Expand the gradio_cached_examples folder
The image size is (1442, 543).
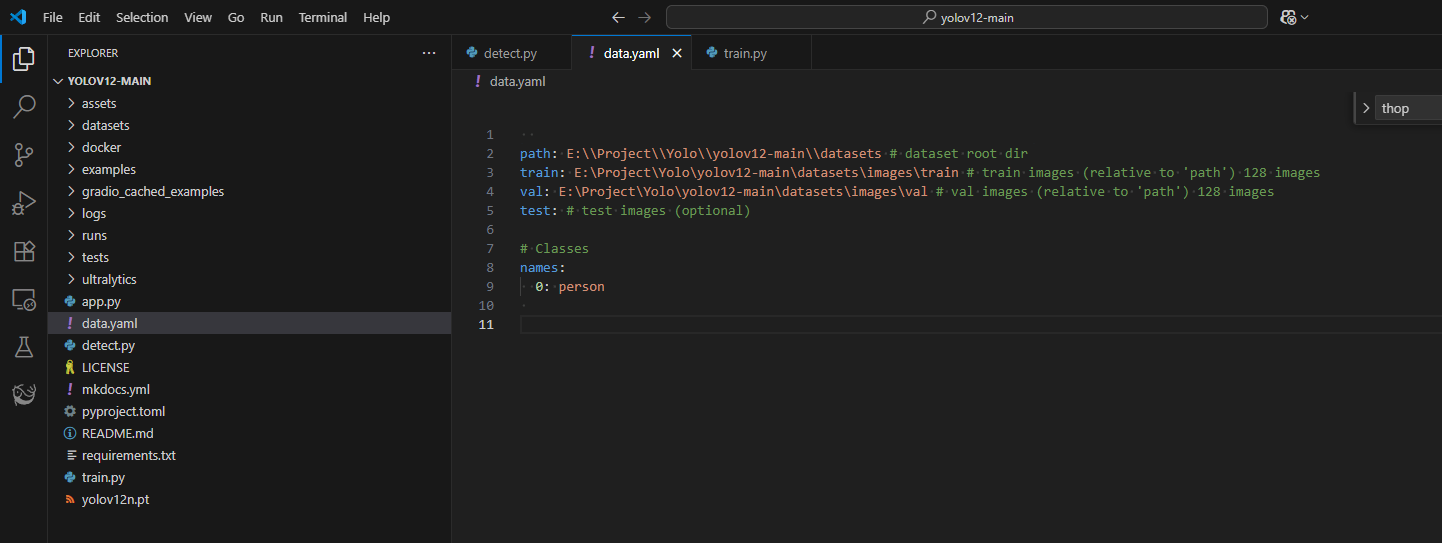[71, 191]
